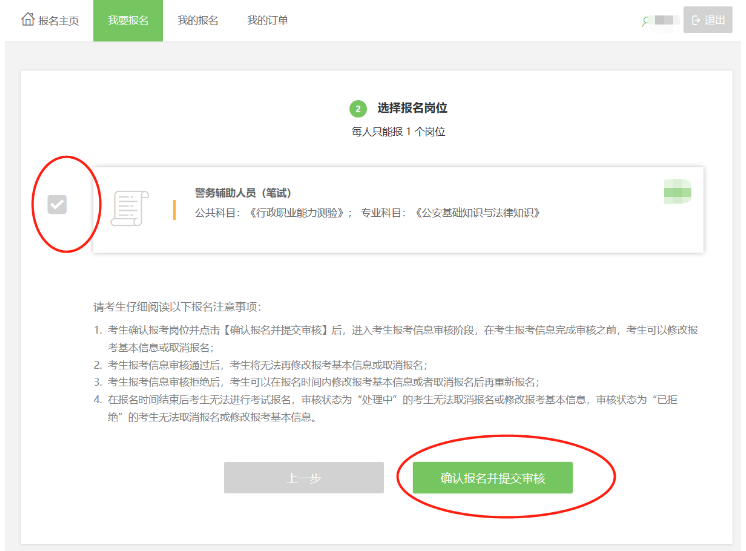The image size is (746, 551).
Task: Switch to the 我的报名 tab
Action: 198,20
